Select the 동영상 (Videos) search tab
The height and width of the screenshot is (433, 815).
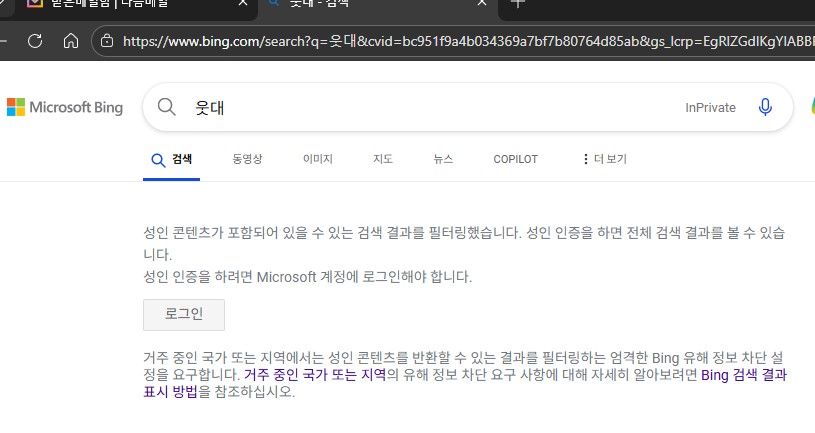click(x=247, y=159)
